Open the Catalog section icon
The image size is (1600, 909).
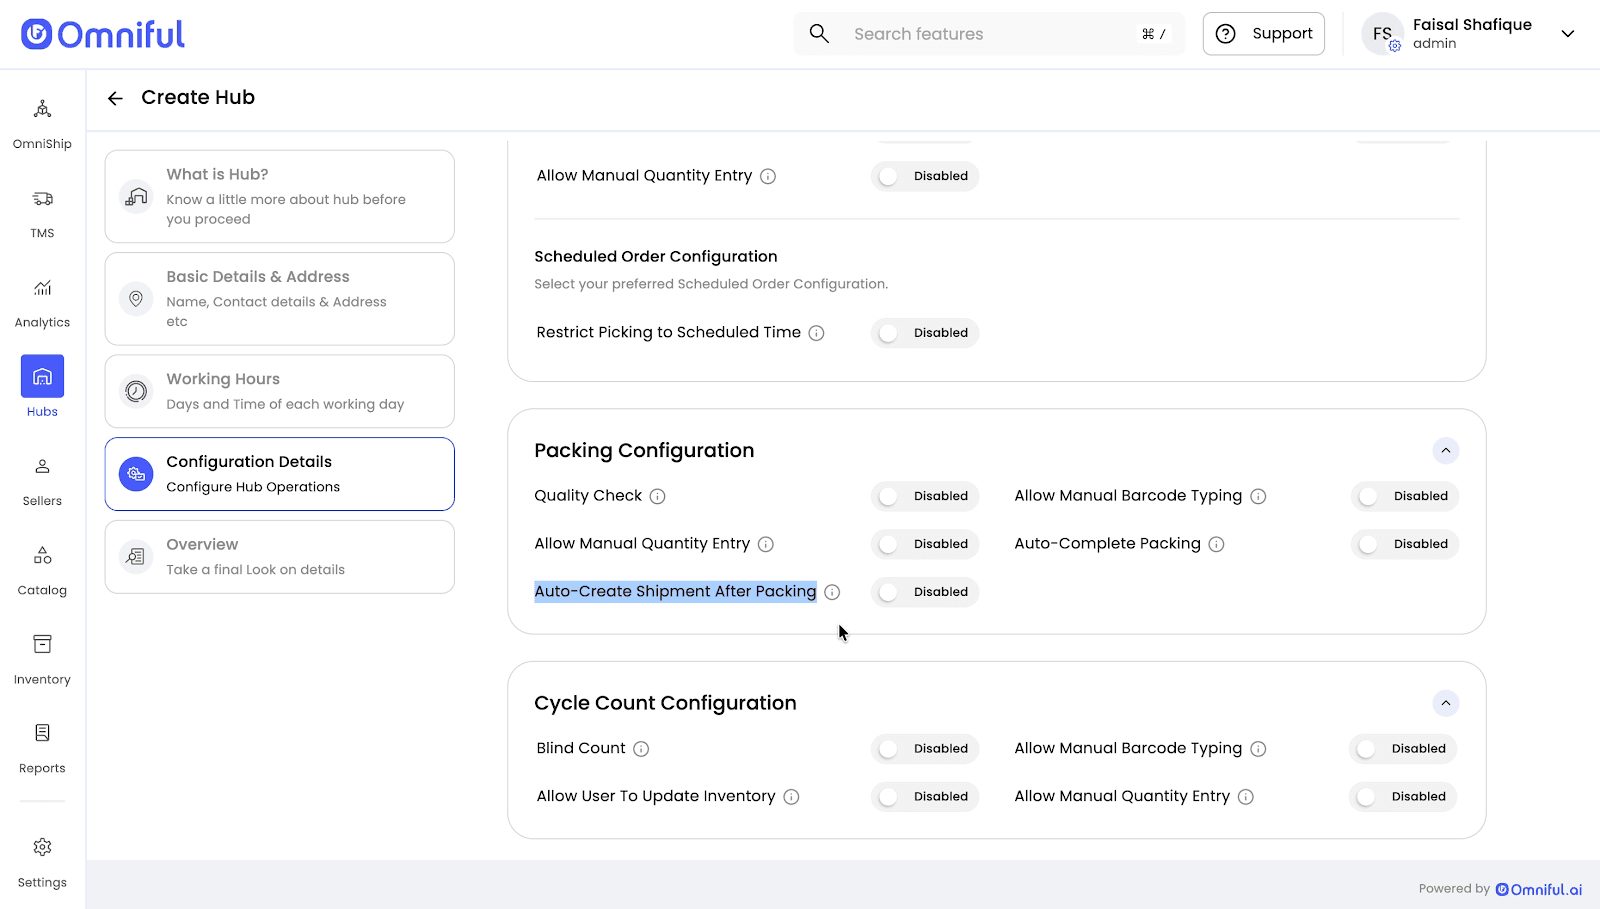pyautogui.click(x=42, y=556)
